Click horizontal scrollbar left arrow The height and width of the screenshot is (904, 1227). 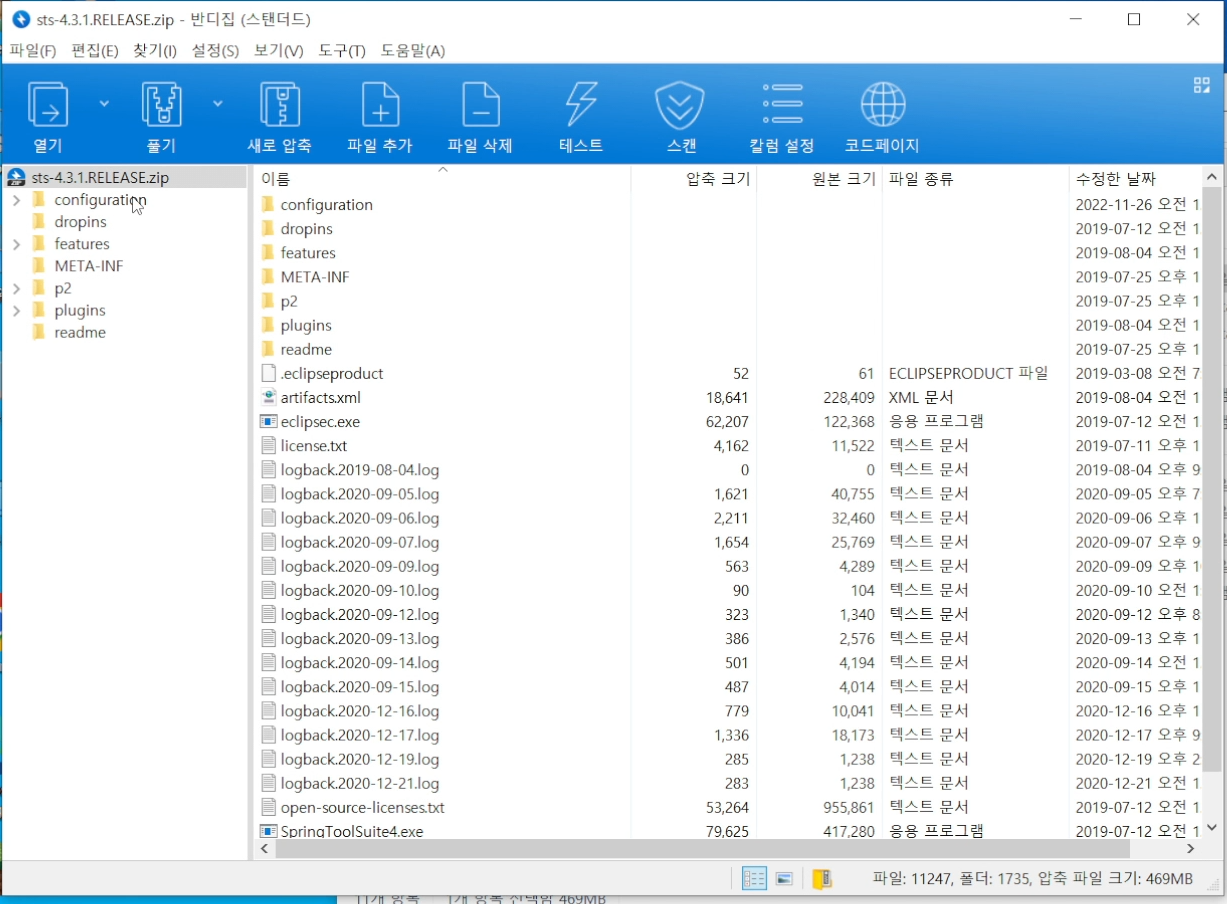264,849
